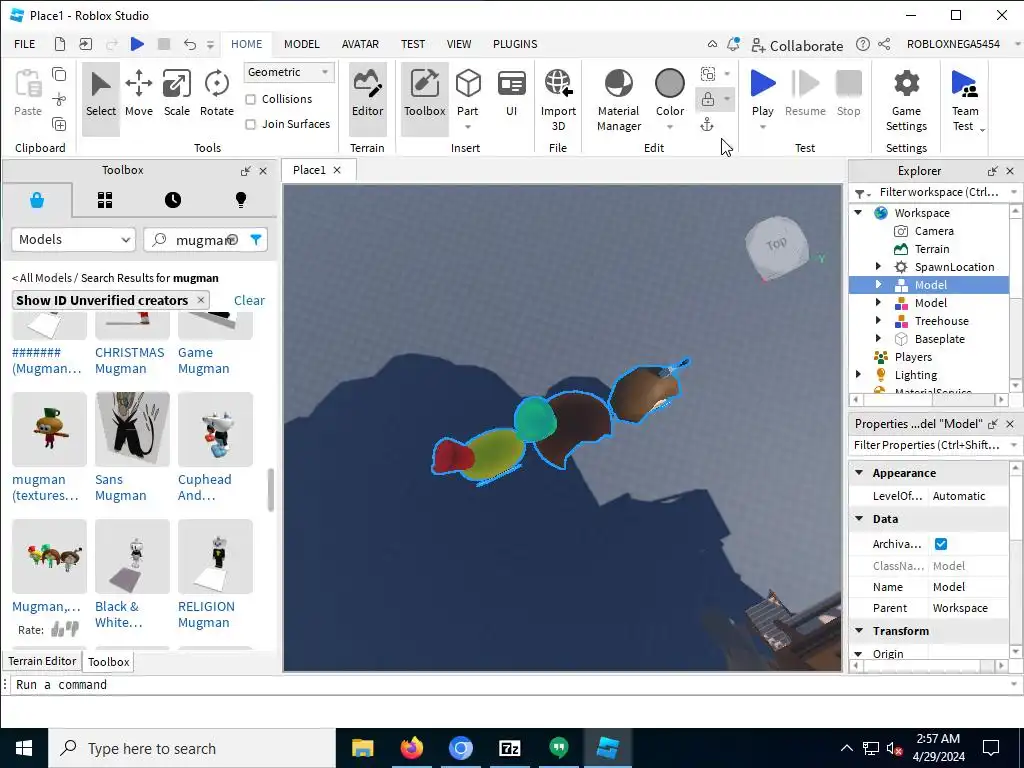Image resolution: width=1024 pixels, height=768 pixels.
Task: Switch to the AVATAR ribbon tab
Action: click(x=360, y=44)
